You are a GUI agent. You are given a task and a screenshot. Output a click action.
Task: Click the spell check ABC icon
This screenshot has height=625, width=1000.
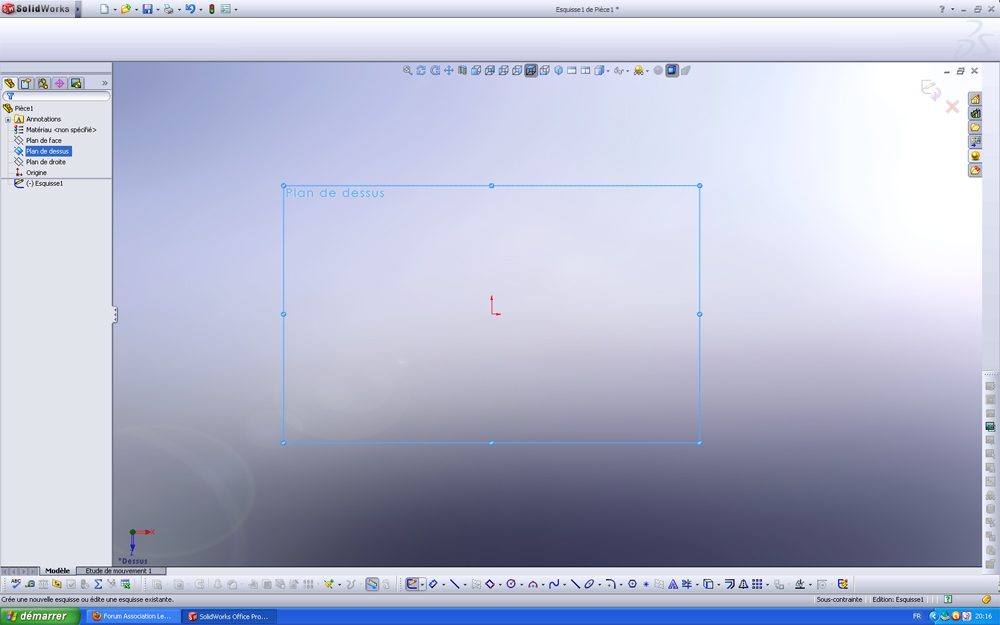(15, 584)
